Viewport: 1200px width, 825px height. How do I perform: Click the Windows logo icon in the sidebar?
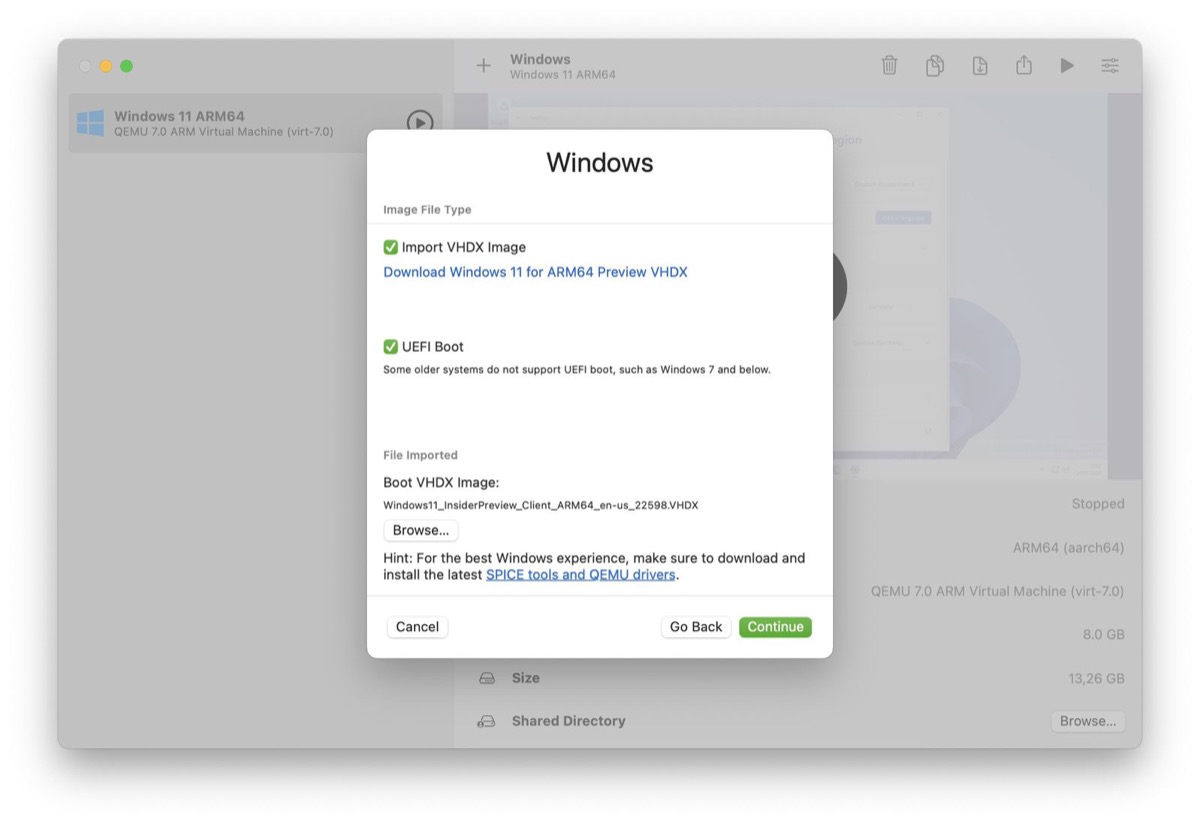pos(91,123)
